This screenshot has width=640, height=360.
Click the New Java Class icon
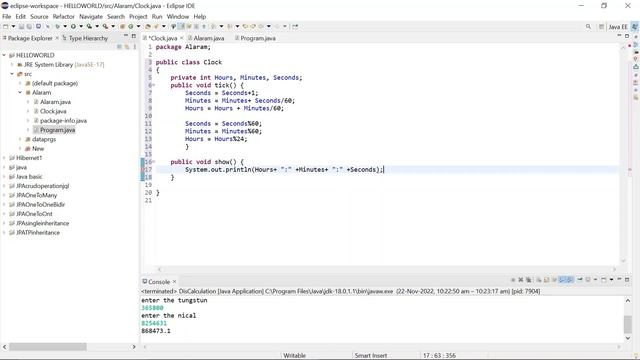pyautogui.click(x=131, y=27)
